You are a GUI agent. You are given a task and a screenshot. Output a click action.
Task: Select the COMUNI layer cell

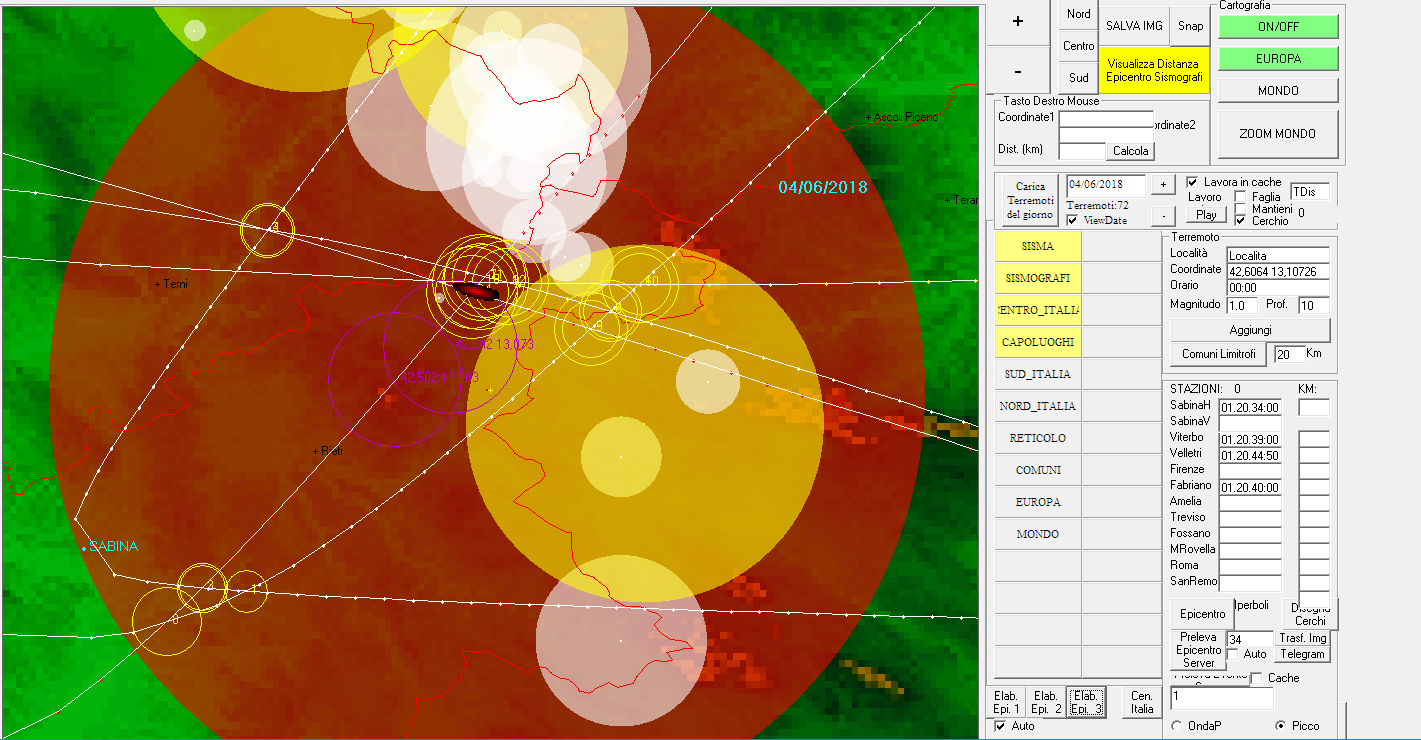[x=1038, y=470]
